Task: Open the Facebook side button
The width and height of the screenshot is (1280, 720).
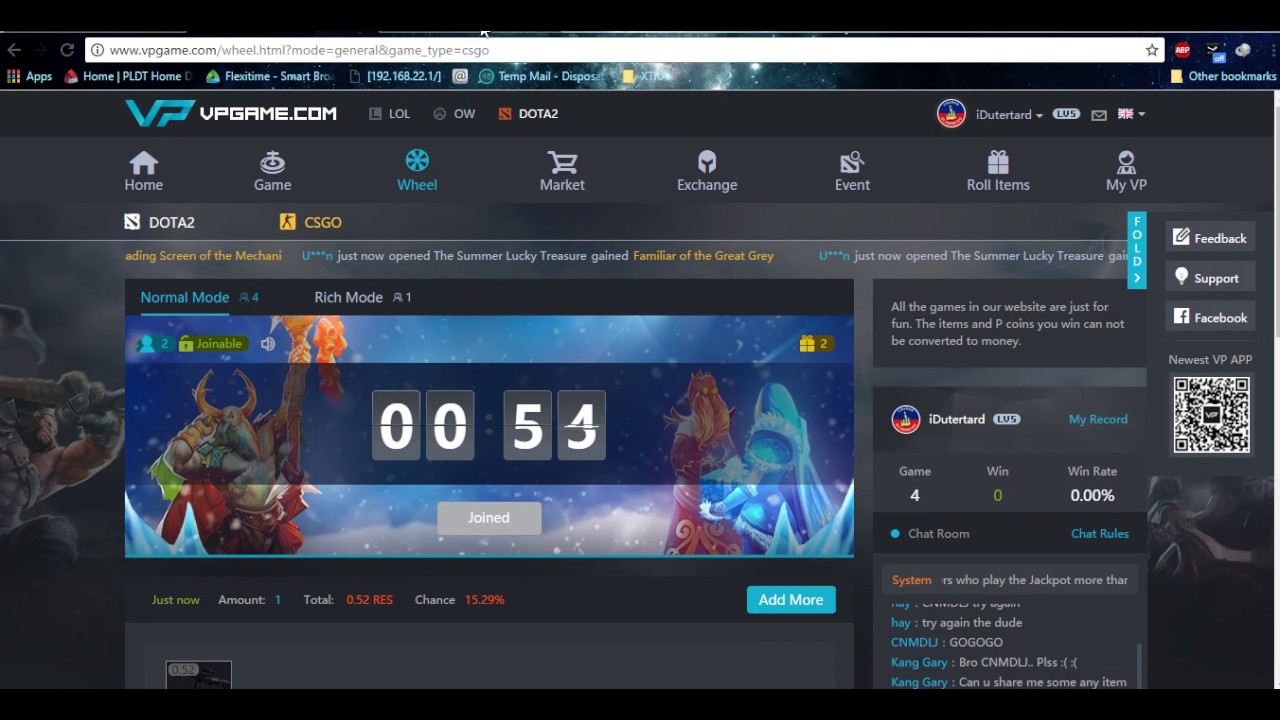Action: pyautogui.click(x=1210, y=317)
